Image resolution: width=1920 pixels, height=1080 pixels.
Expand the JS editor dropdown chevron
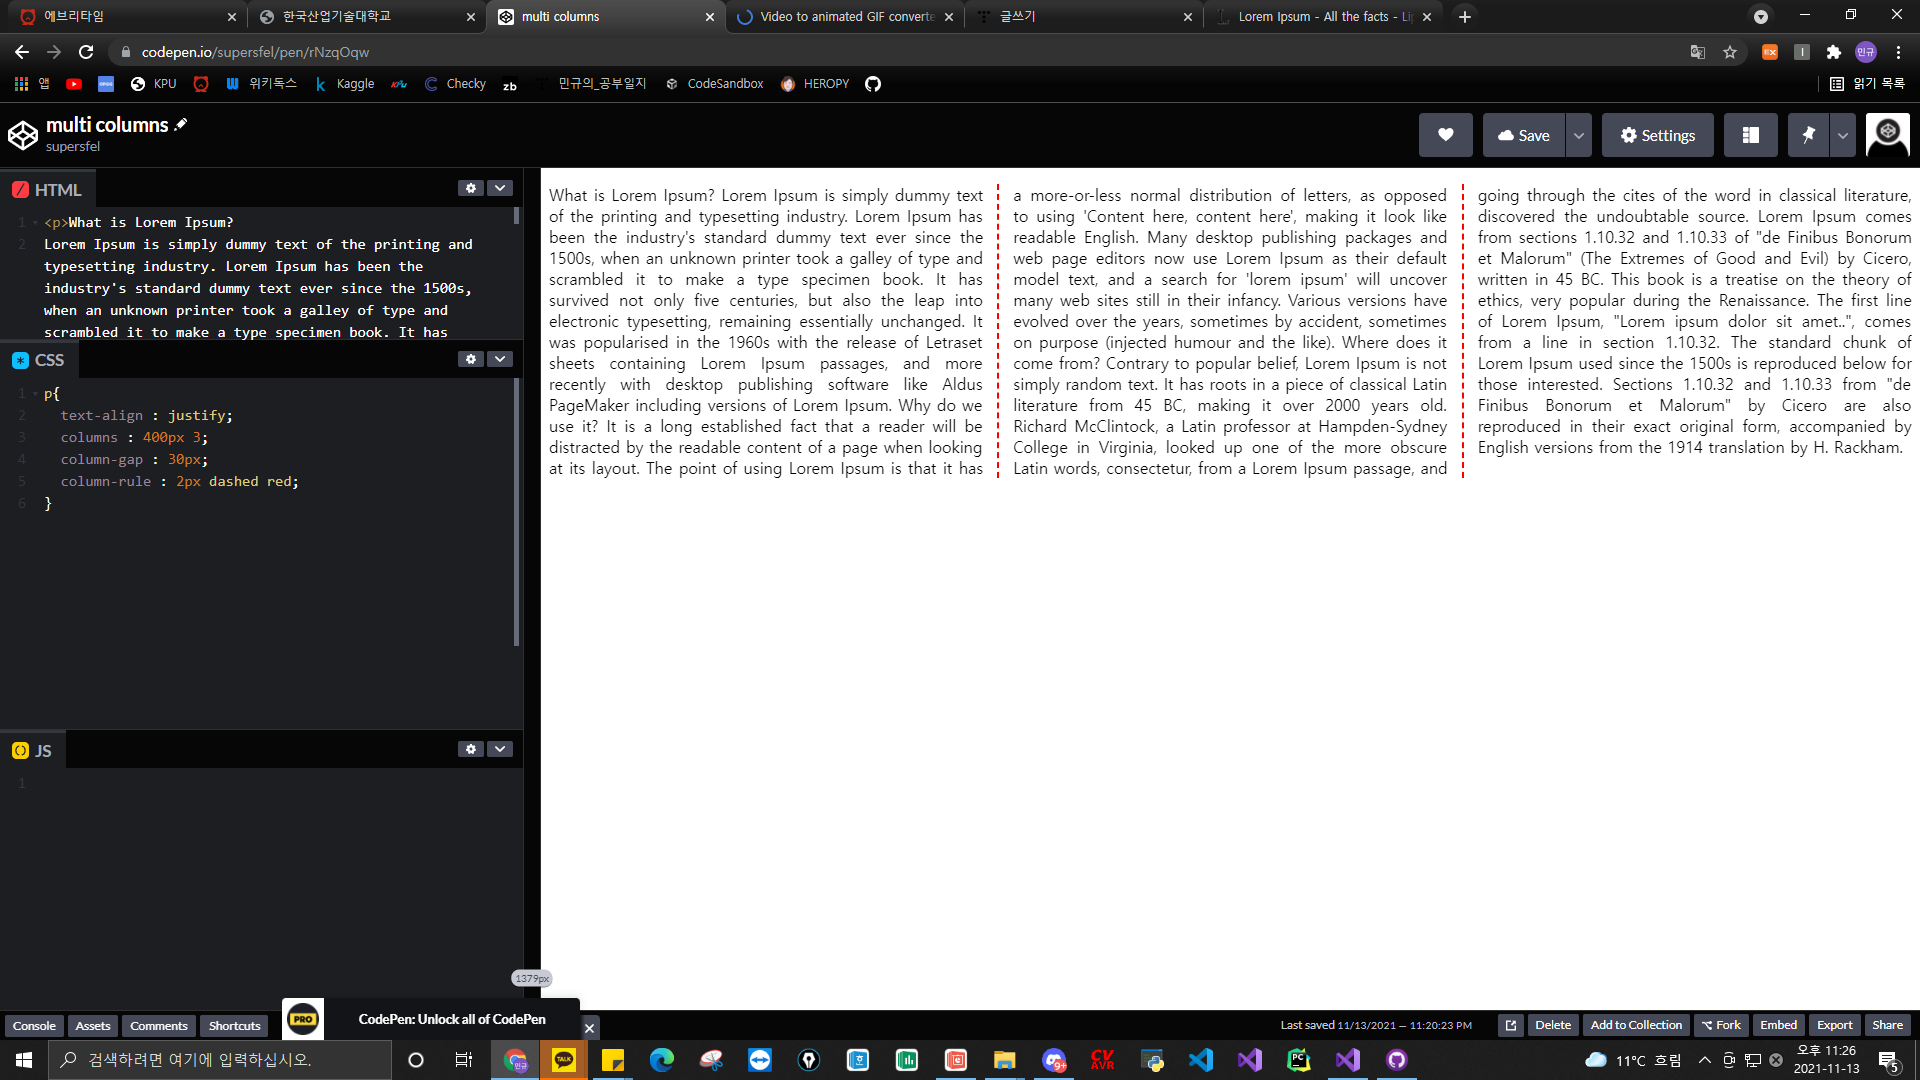(x=500, y=749)
